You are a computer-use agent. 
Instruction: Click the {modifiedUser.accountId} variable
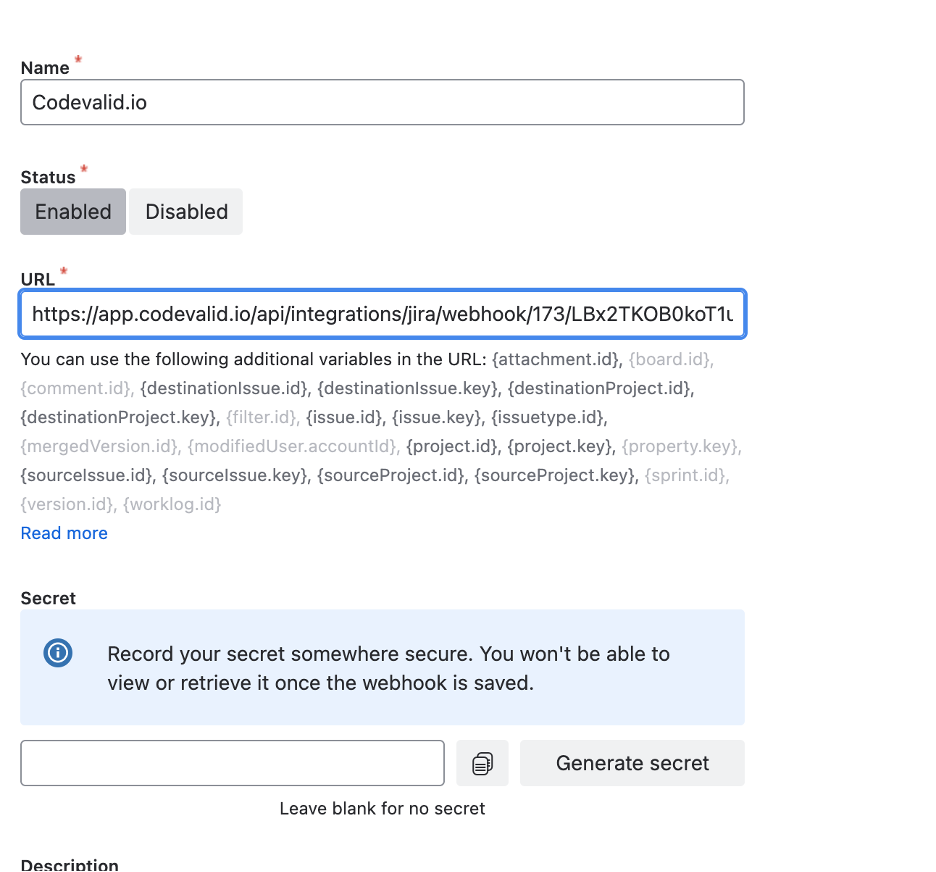click(x=292, y=446)
